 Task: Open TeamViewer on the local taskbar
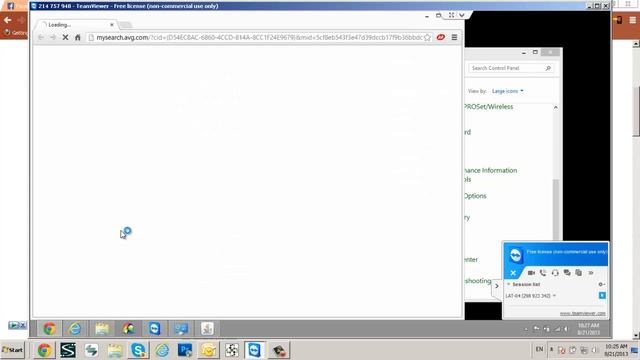pos(255,350)
